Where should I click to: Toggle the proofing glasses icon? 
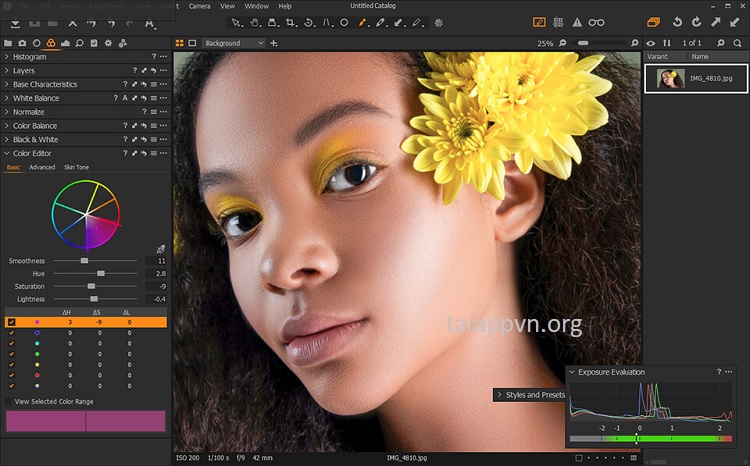tap(596, 22)
